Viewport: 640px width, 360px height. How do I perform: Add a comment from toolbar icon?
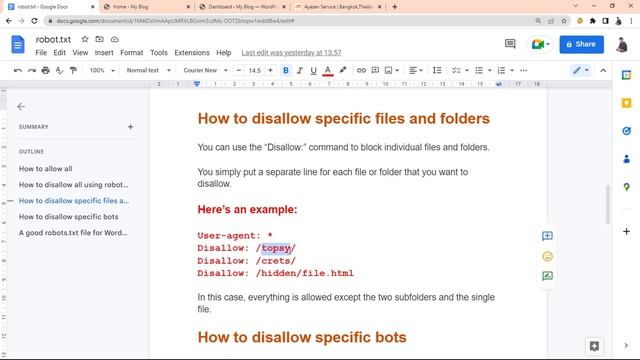pos(375,71)
